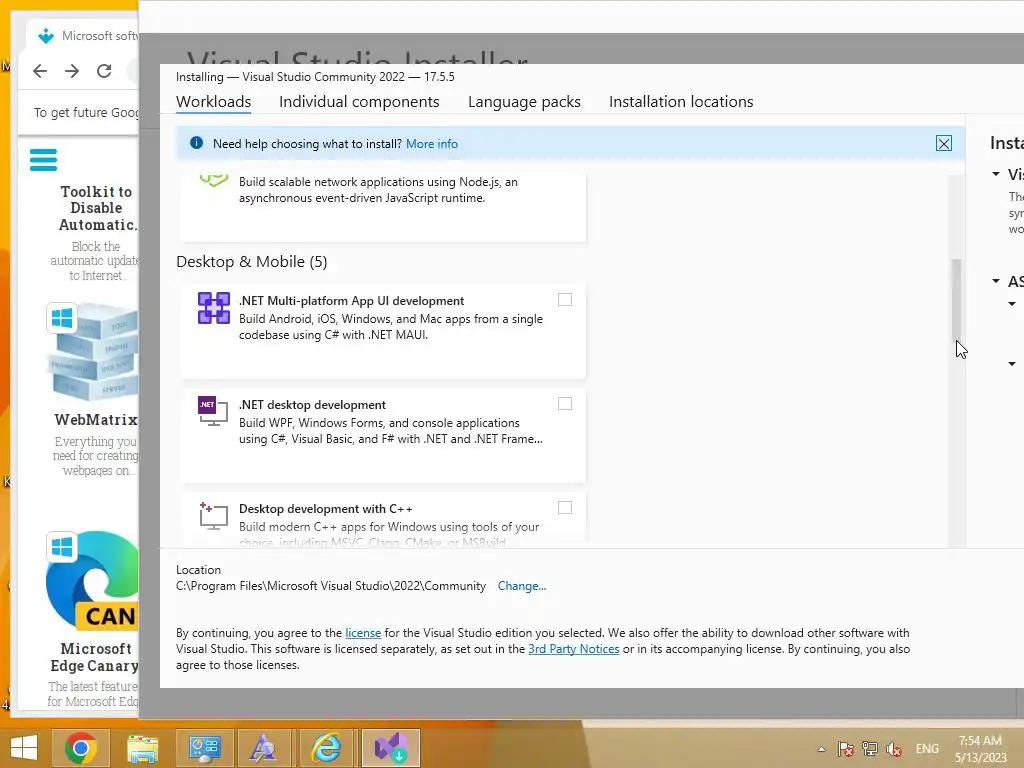Viewport: 1024px width, 768px height.
Task: Select the Node.js workload description card
Action: (383, 206)
